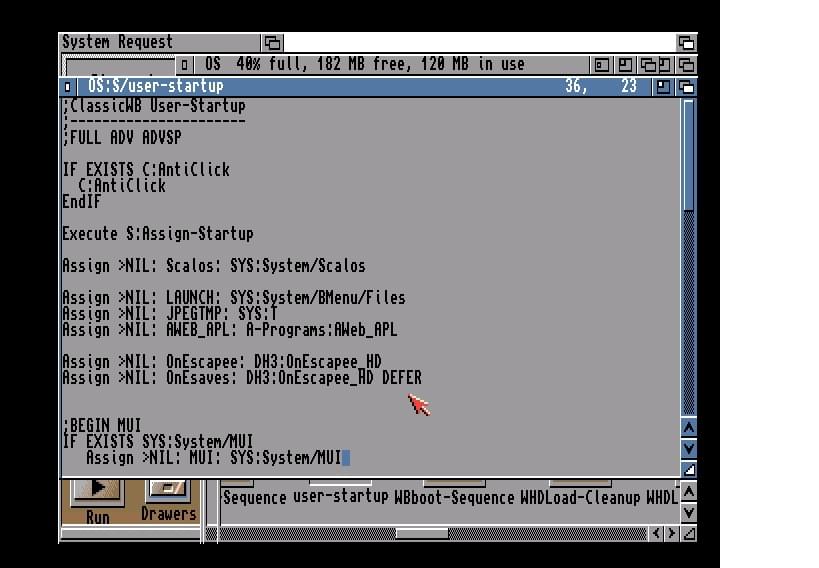Close the OS volume window showing 40% full
The height and width of the screenshot is (568, 819).
pyautogui.click(x=186, y=65)
